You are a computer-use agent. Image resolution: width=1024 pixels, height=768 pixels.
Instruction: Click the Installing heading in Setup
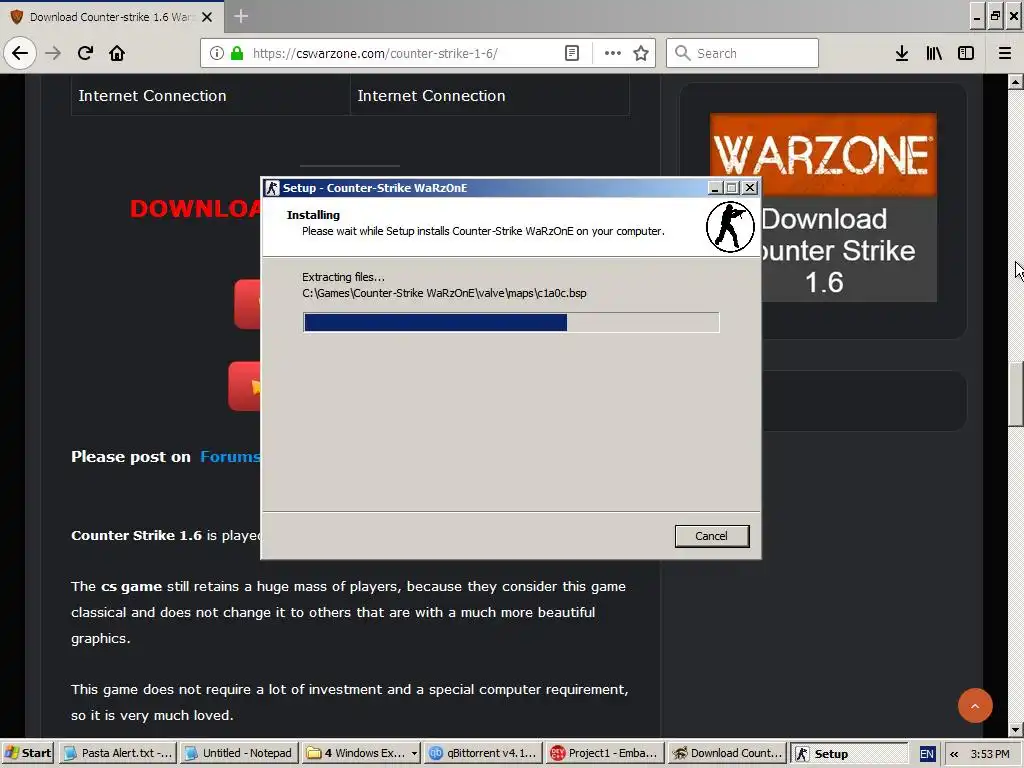(313, 215)
